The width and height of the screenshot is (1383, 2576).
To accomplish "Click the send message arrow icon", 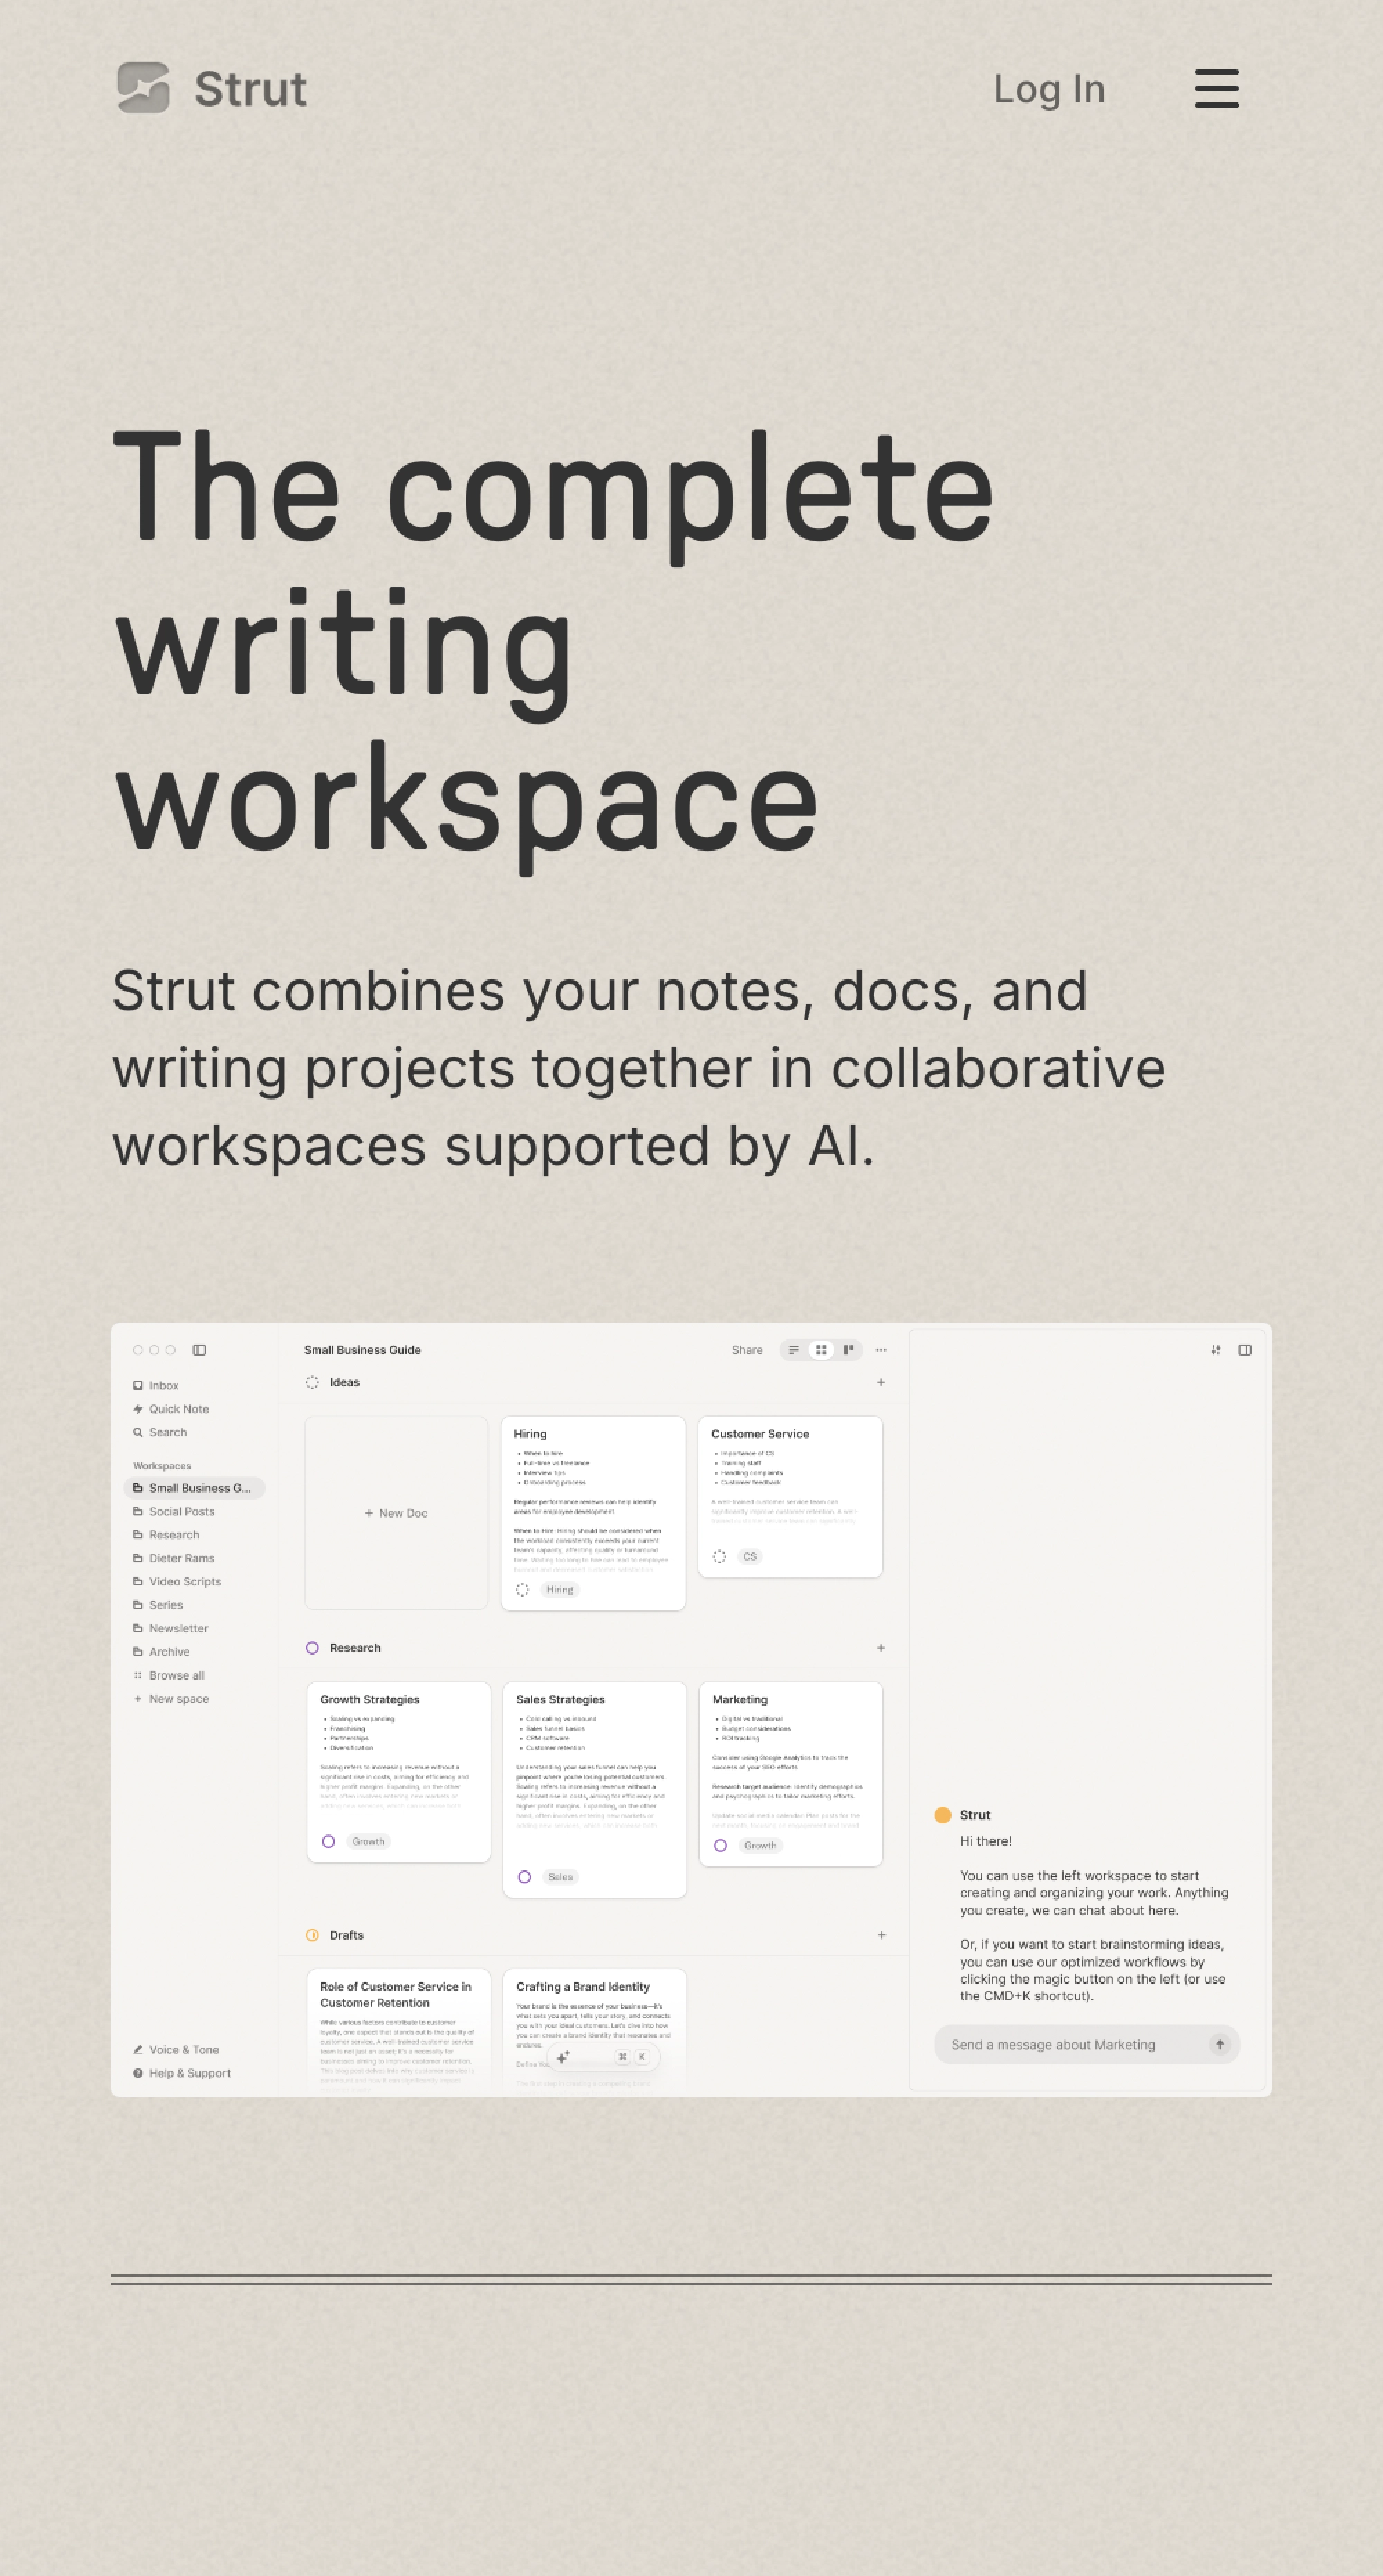I will [1219, 2044].
